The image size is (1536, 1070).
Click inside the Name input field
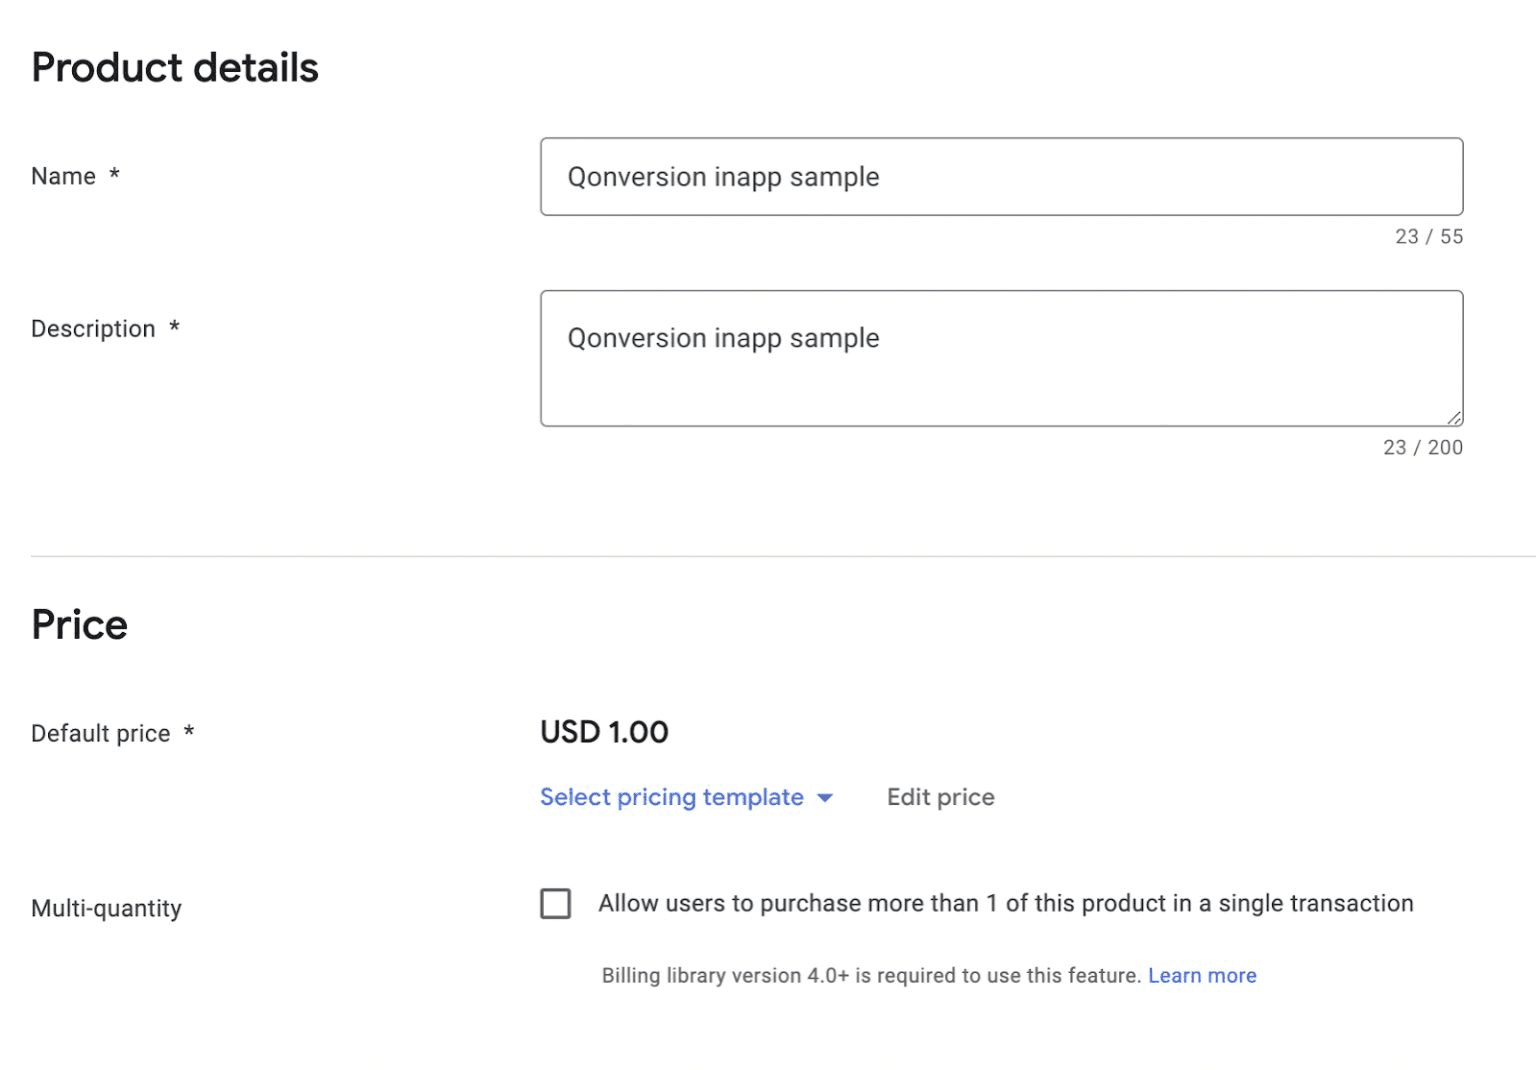[1000, 177]
